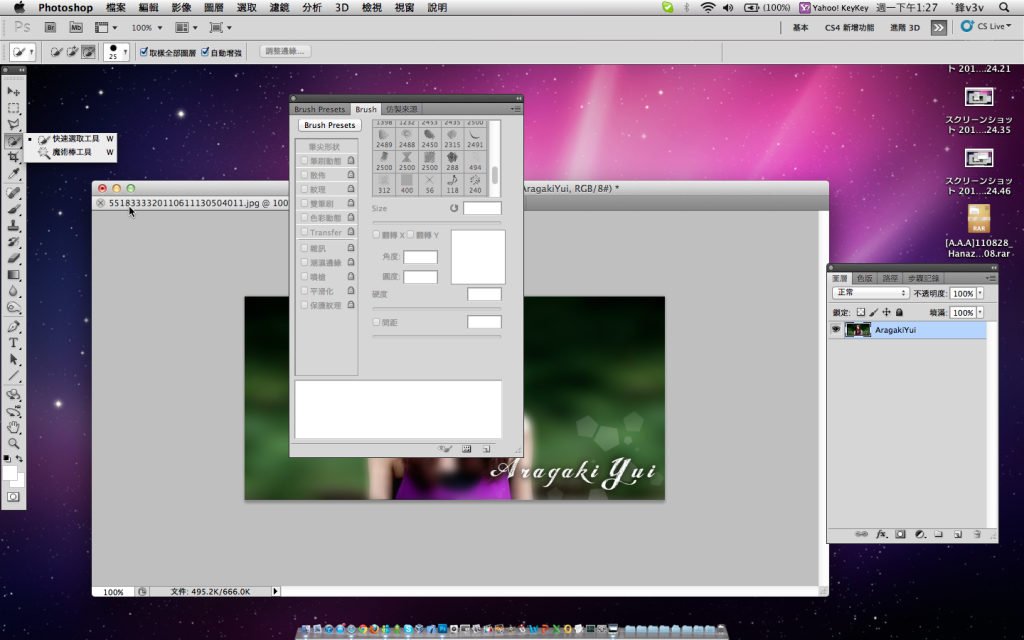Open the 濾鏡 menu in menu bar
The width and height of the screenshot is (1024, 640).
click(279, 7)
